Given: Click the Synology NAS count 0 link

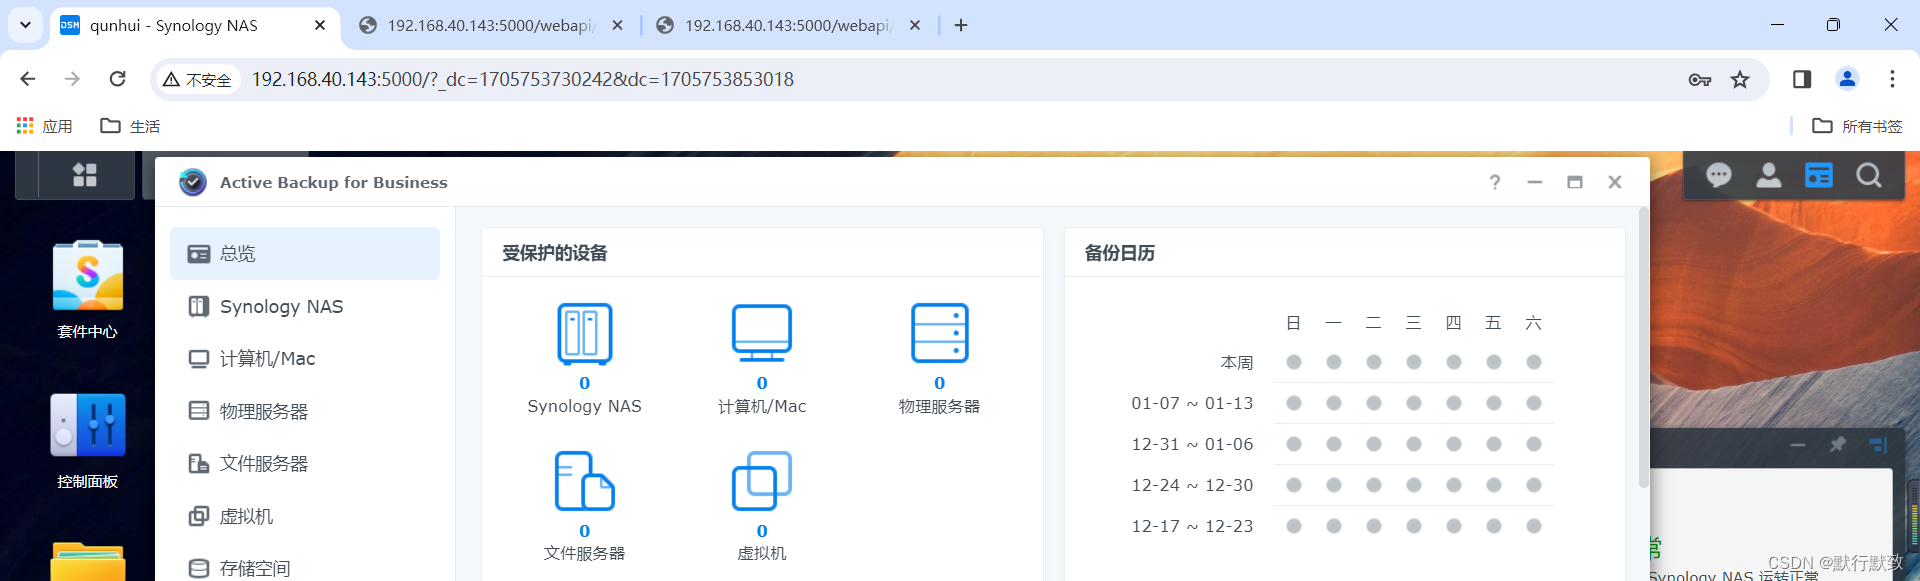Looking at the screenshot, I should (x=585, y=383).
